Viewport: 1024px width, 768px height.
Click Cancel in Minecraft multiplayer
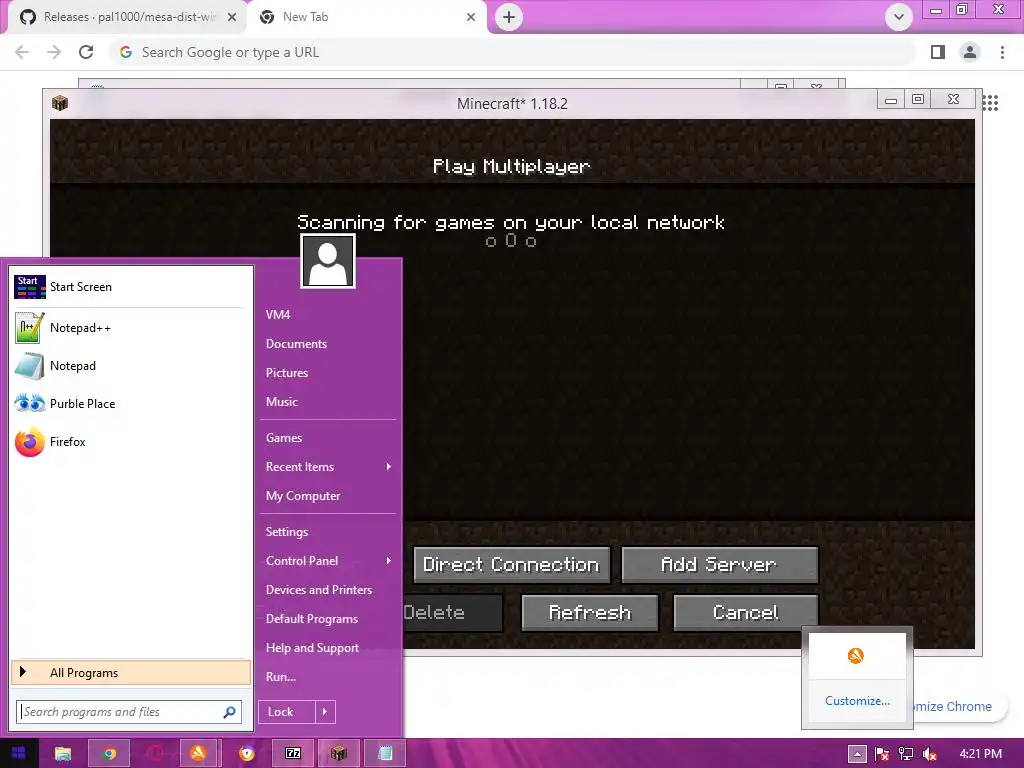tap(745, 613)
